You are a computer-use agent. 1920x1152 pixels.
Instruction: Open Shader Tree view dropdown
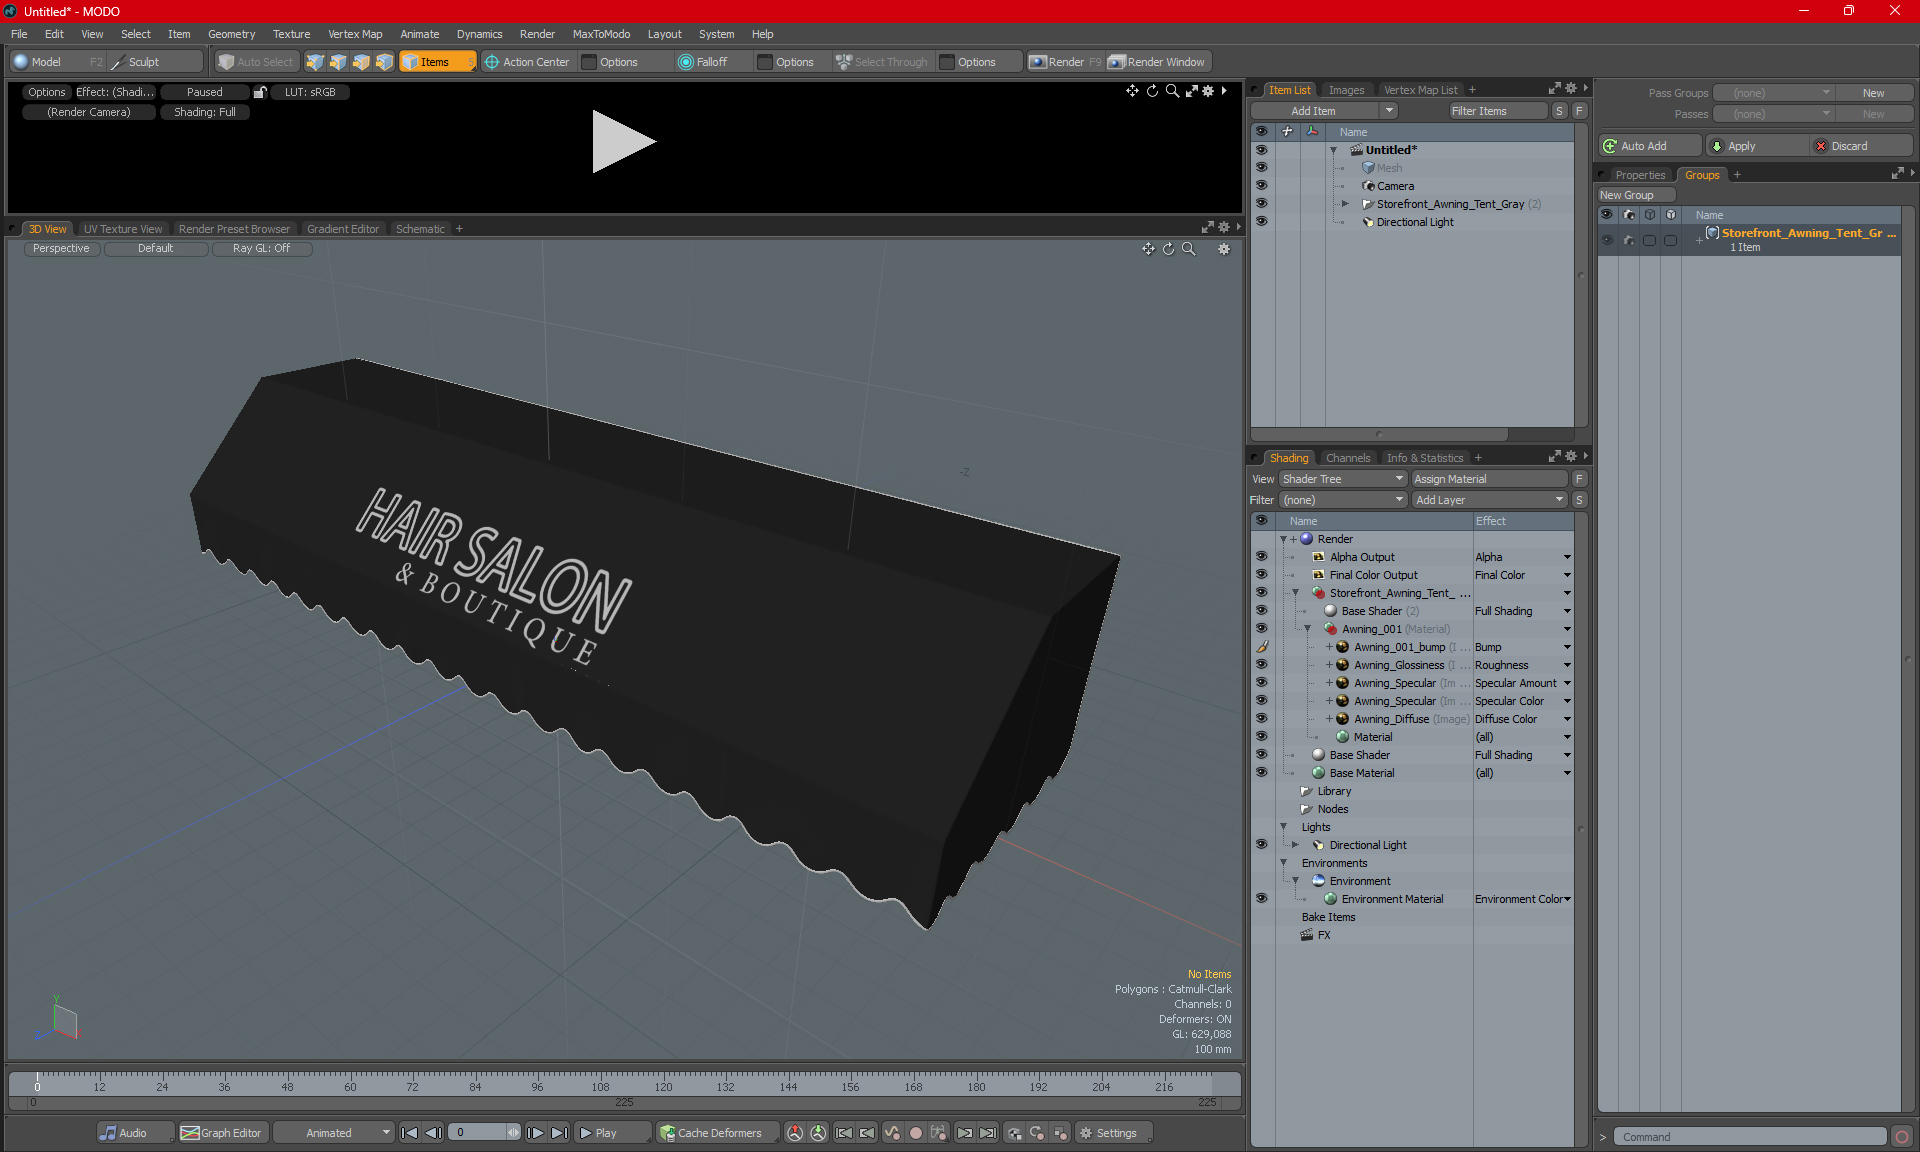point(1343,479)
